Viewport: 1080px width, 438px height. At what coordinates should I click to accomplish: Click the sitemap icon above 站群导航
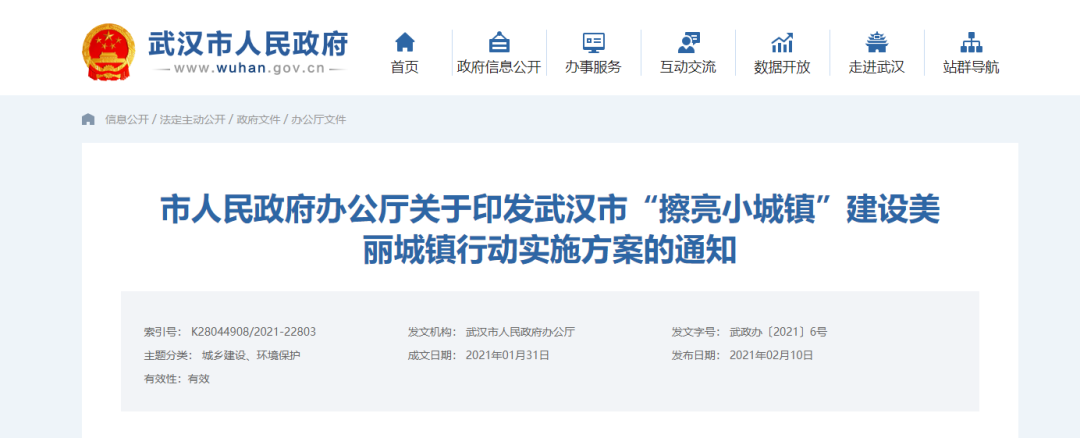[970, 42]
